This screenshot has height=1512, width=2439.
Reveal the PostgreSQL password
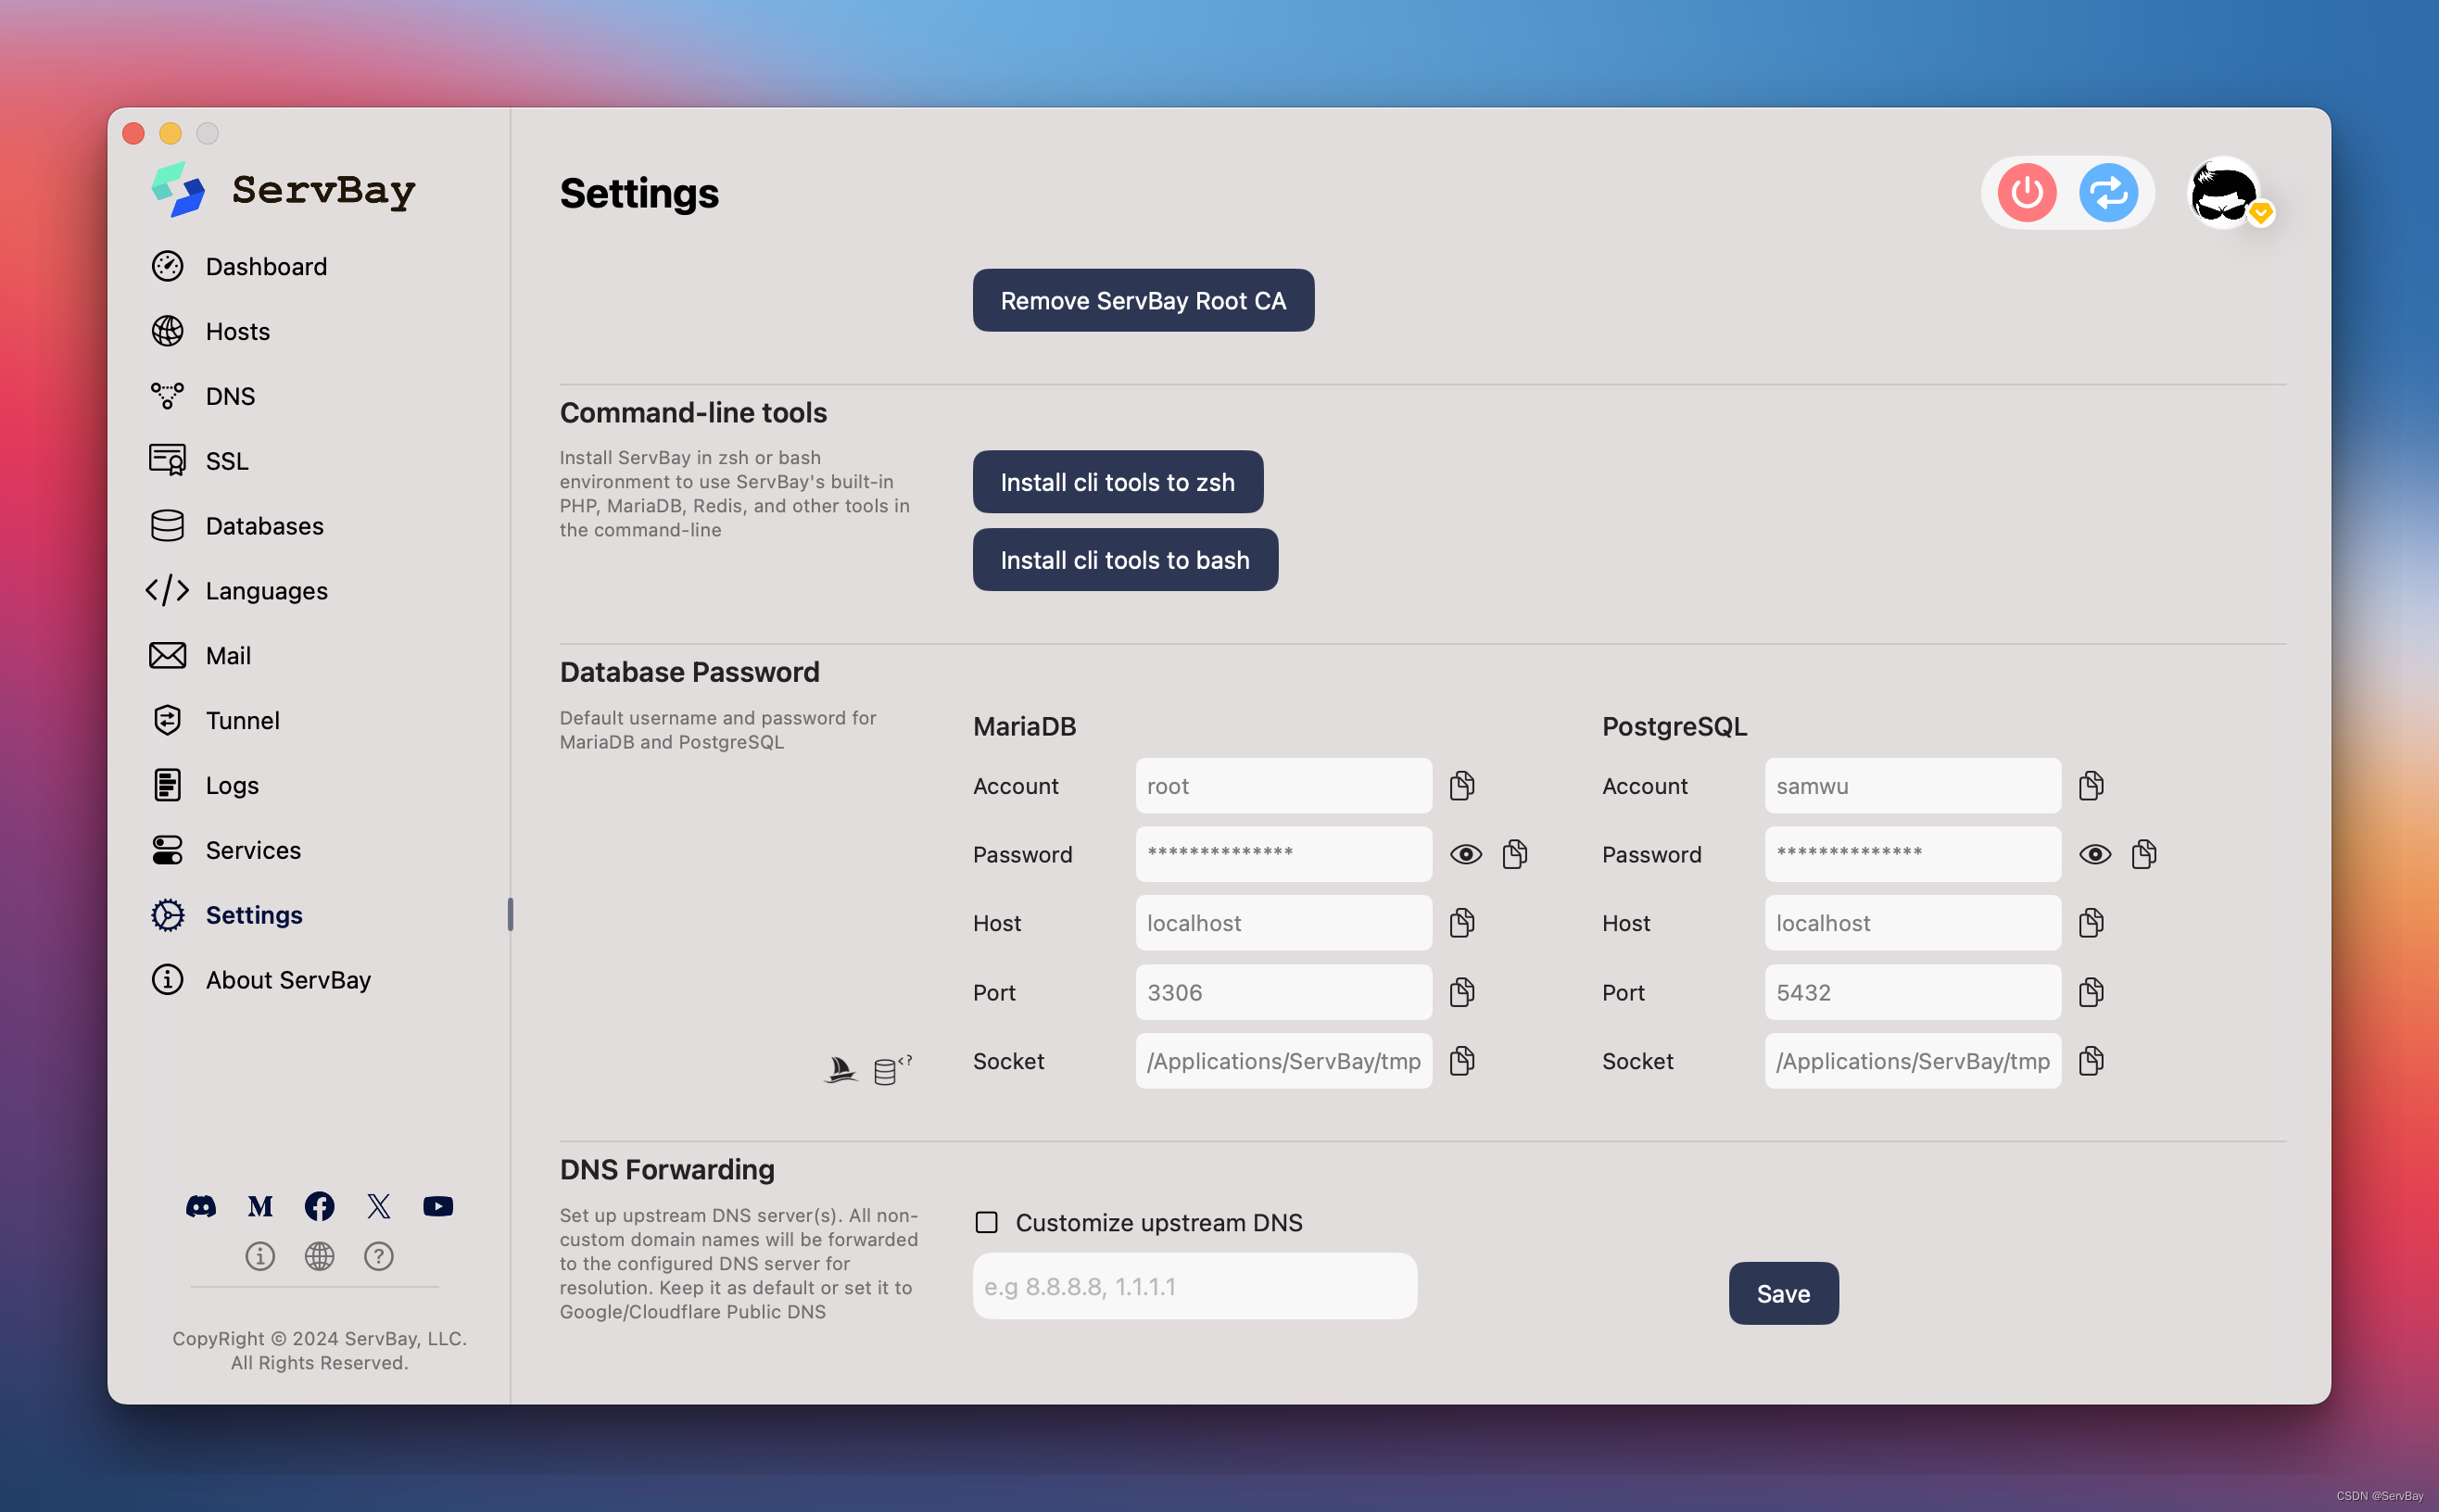click(x=2095, y=854)
